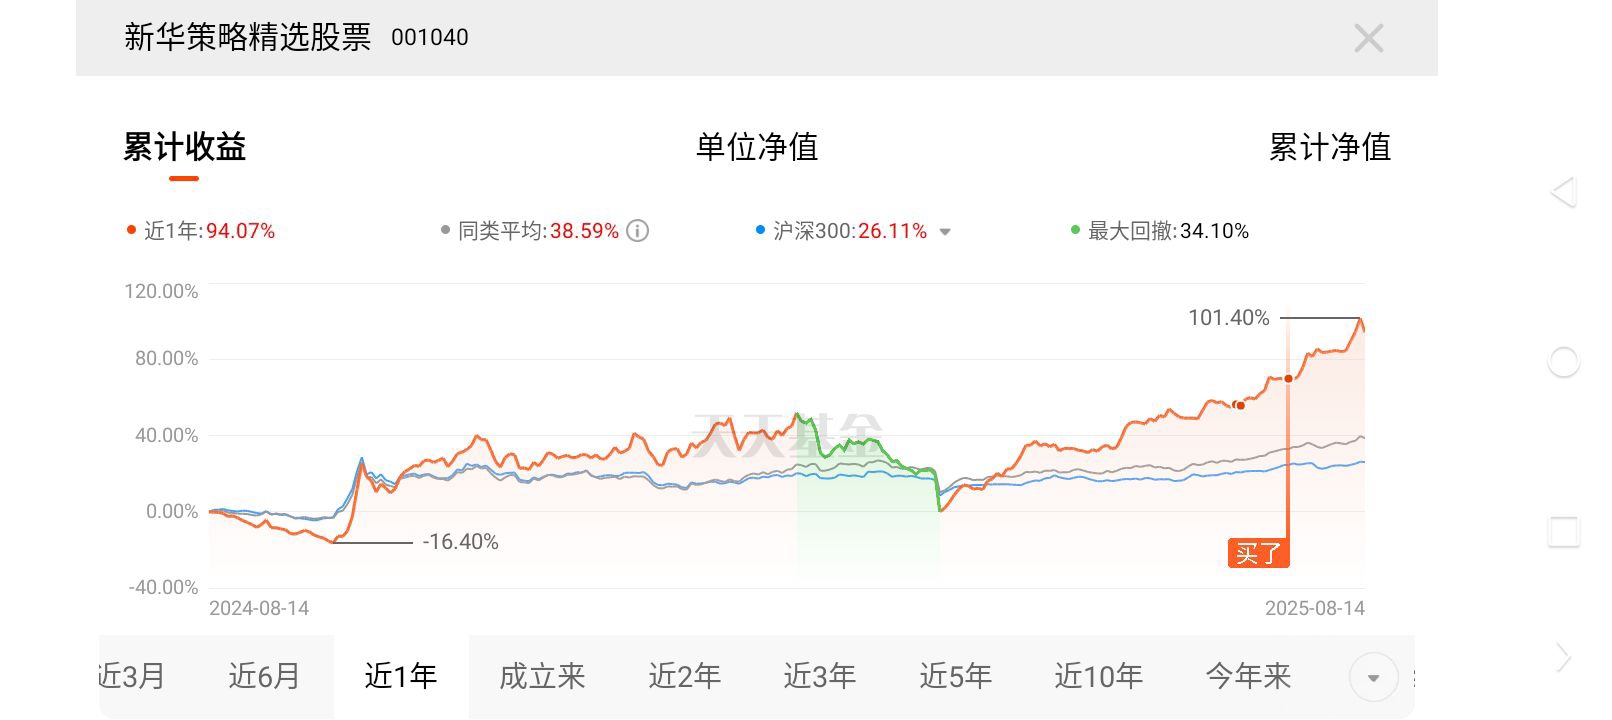Screen dimensions: 1612x720
Task: Toggle the orange 近1年 legend dot
Action: click(131, 230)
